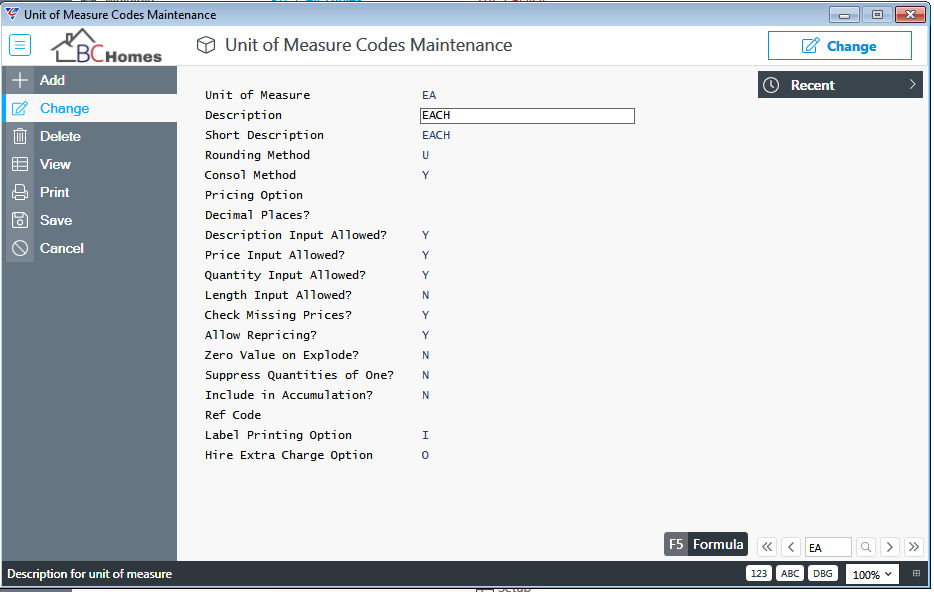Go to next record arrow

(x=890, y=547)
